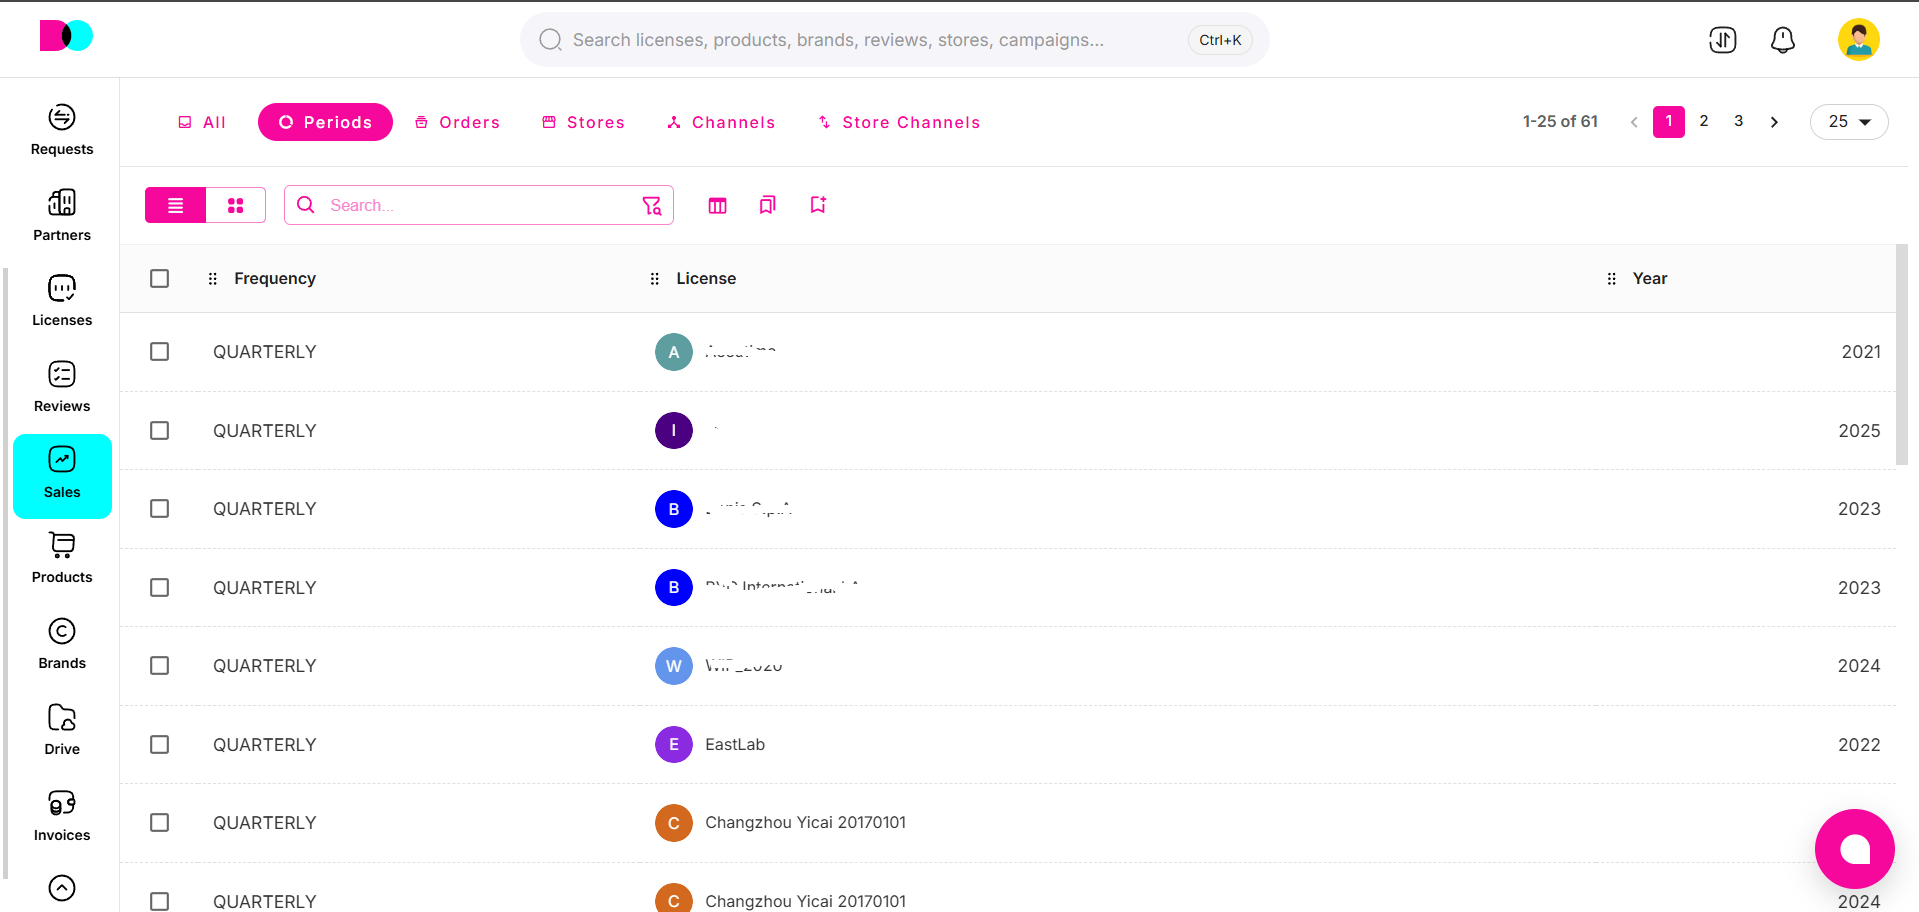Collapse sidebar with the up-chevron circle icon

(x=62, y=888)
